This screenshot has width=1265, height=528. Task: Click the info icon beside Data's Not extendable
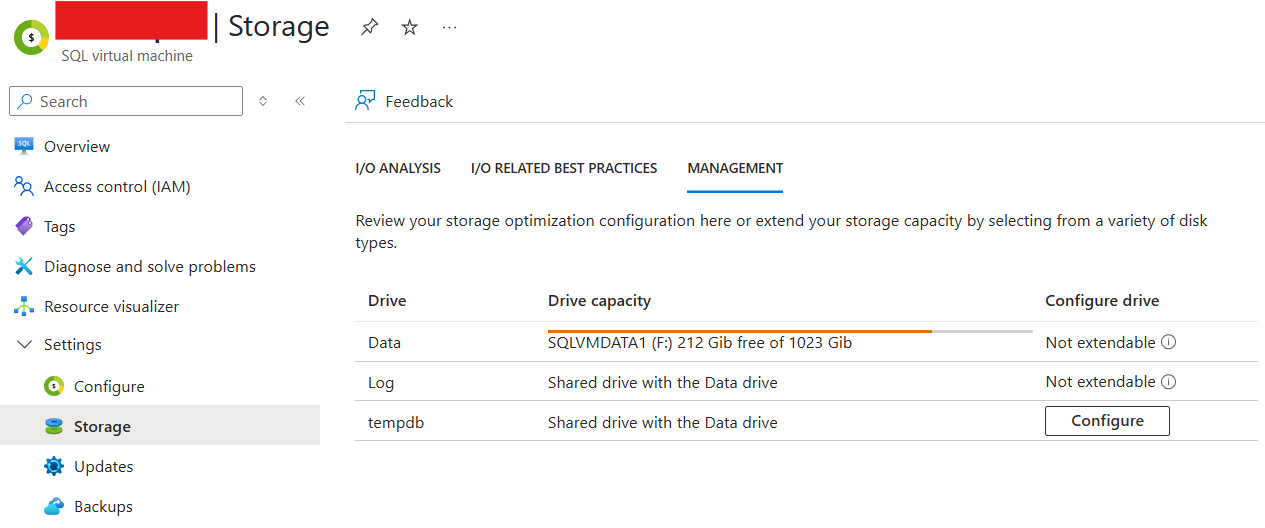1168,342
